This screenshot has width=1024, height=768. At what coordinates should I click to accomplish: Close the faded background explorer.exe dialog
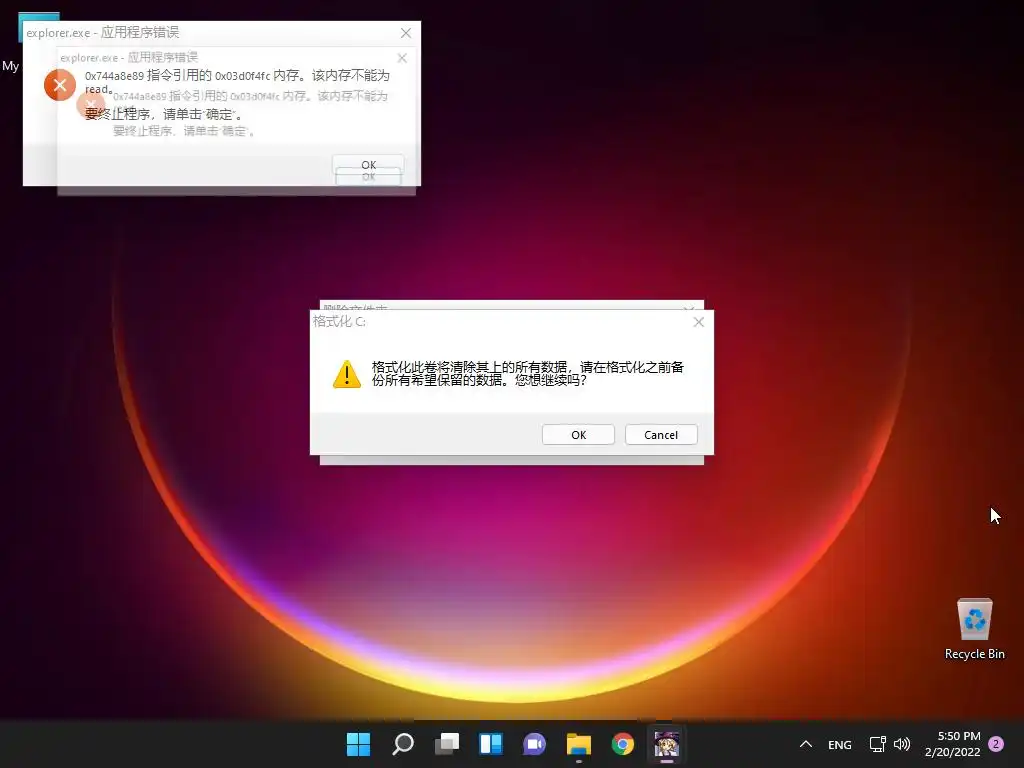(x=402, y=58)
